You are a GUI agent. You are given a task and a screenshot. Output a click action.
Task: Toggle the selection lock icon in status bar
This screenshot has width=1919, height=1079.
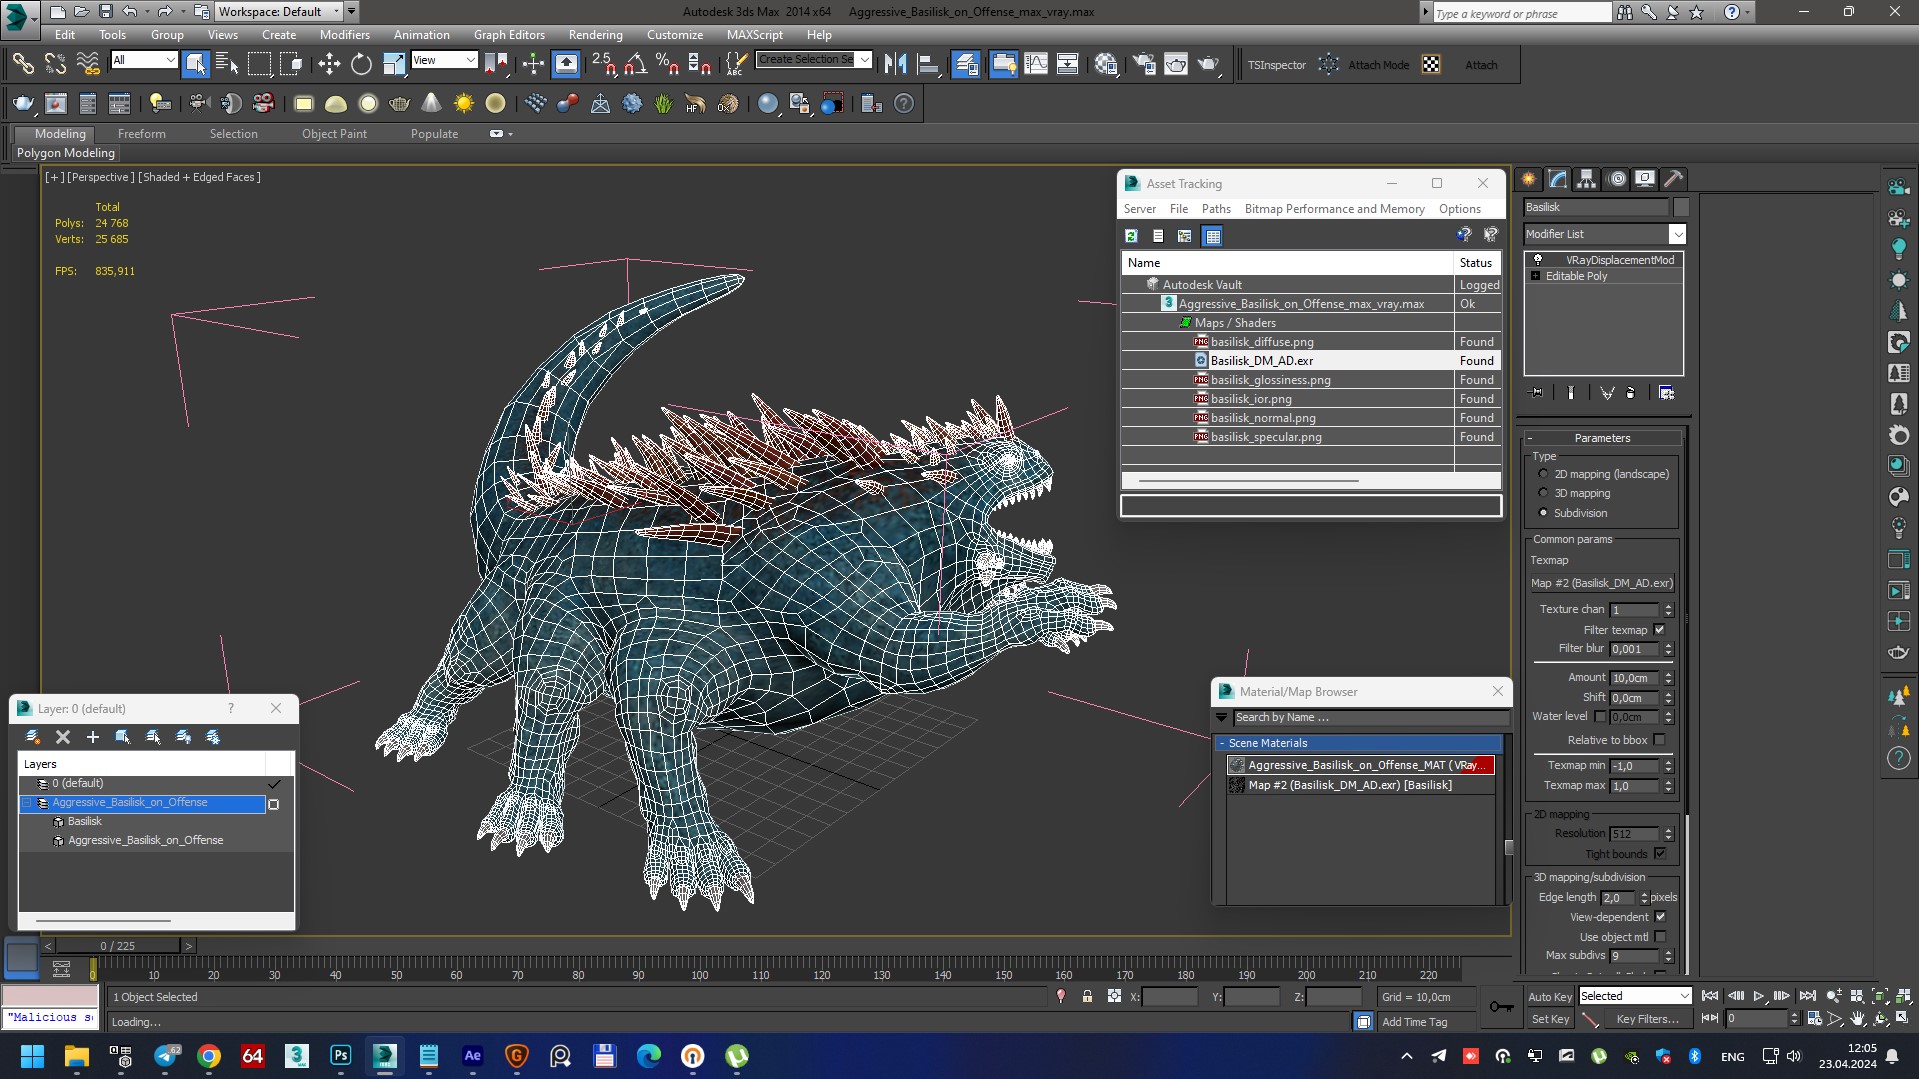(x=1087, y=996)
